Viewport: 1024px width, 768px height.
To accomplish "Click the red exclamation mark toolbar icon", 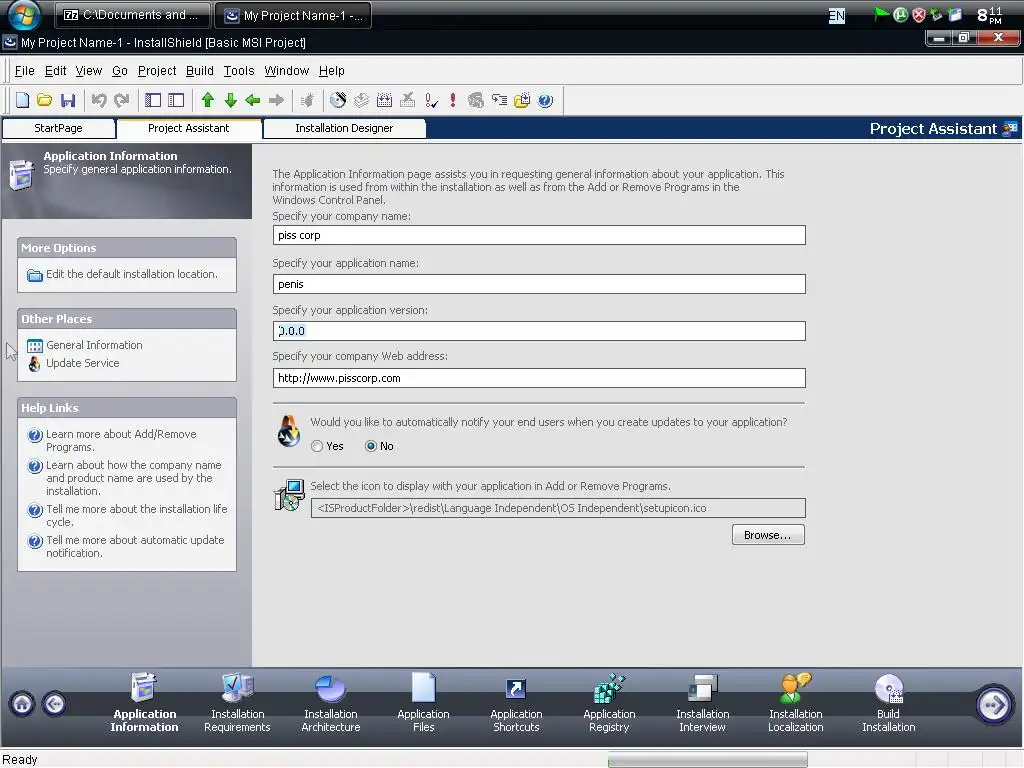I will 453,100.
